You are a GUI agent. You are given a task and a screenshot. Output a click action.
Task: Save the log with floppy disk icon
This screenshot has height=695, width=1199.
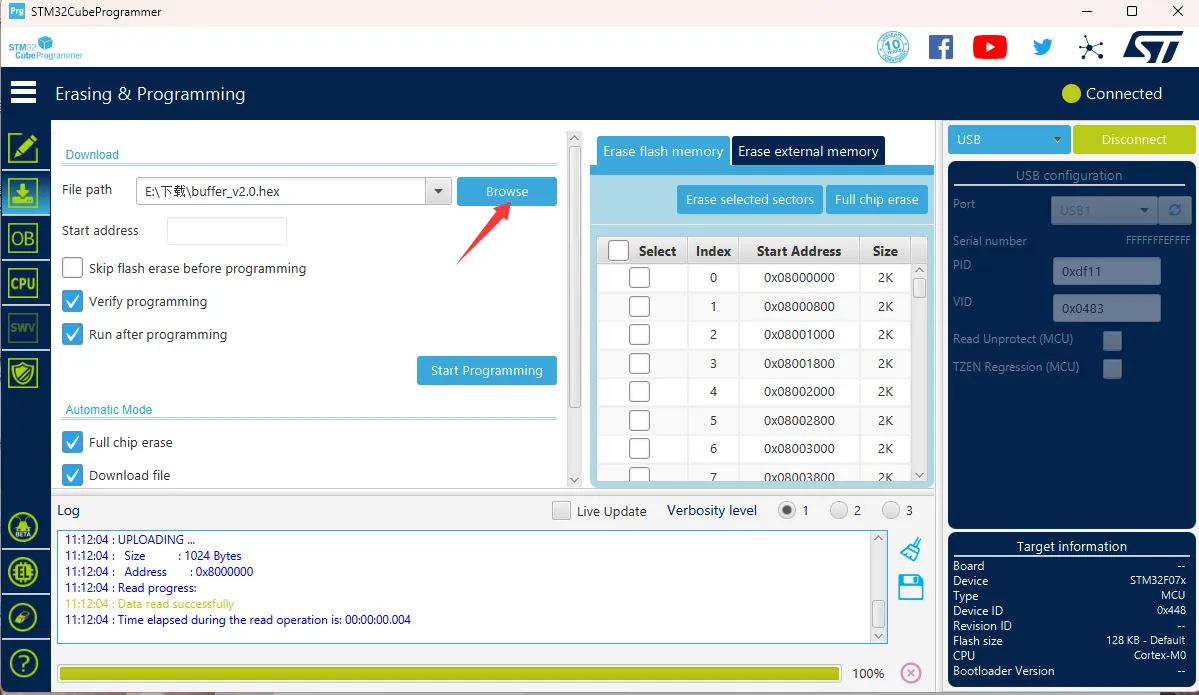point(910,587)
